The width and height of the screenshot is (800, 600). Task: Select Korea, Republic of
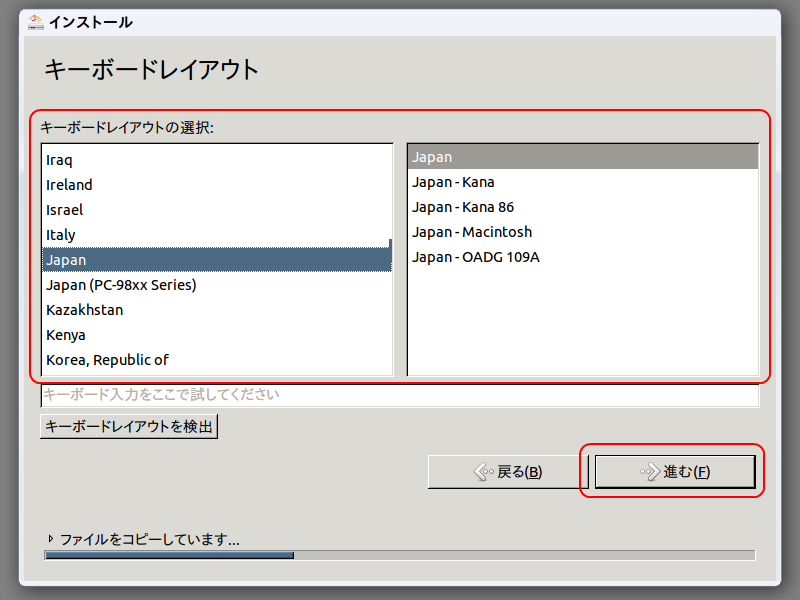216,360
